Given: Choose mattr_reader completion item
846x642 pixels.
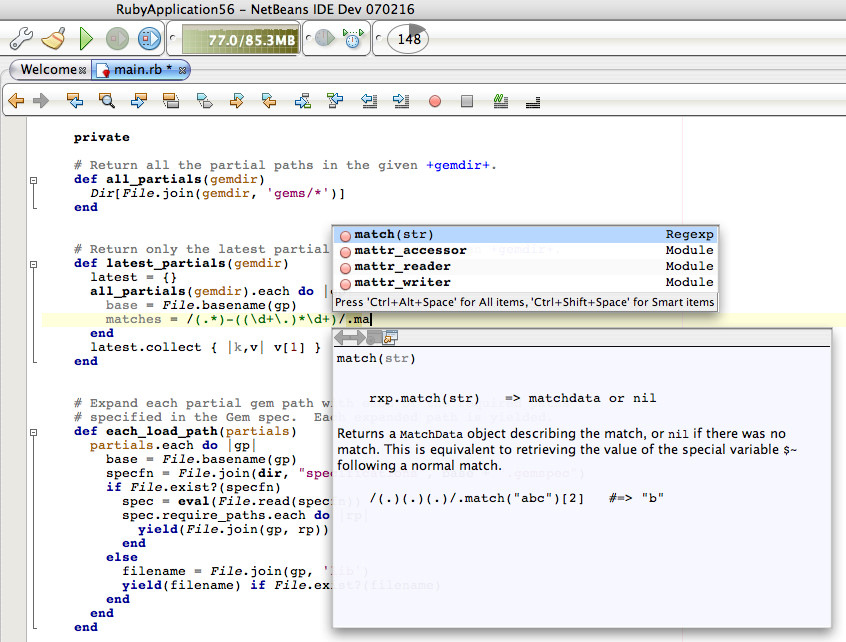Looking at the screenshot, I should 526,267.
